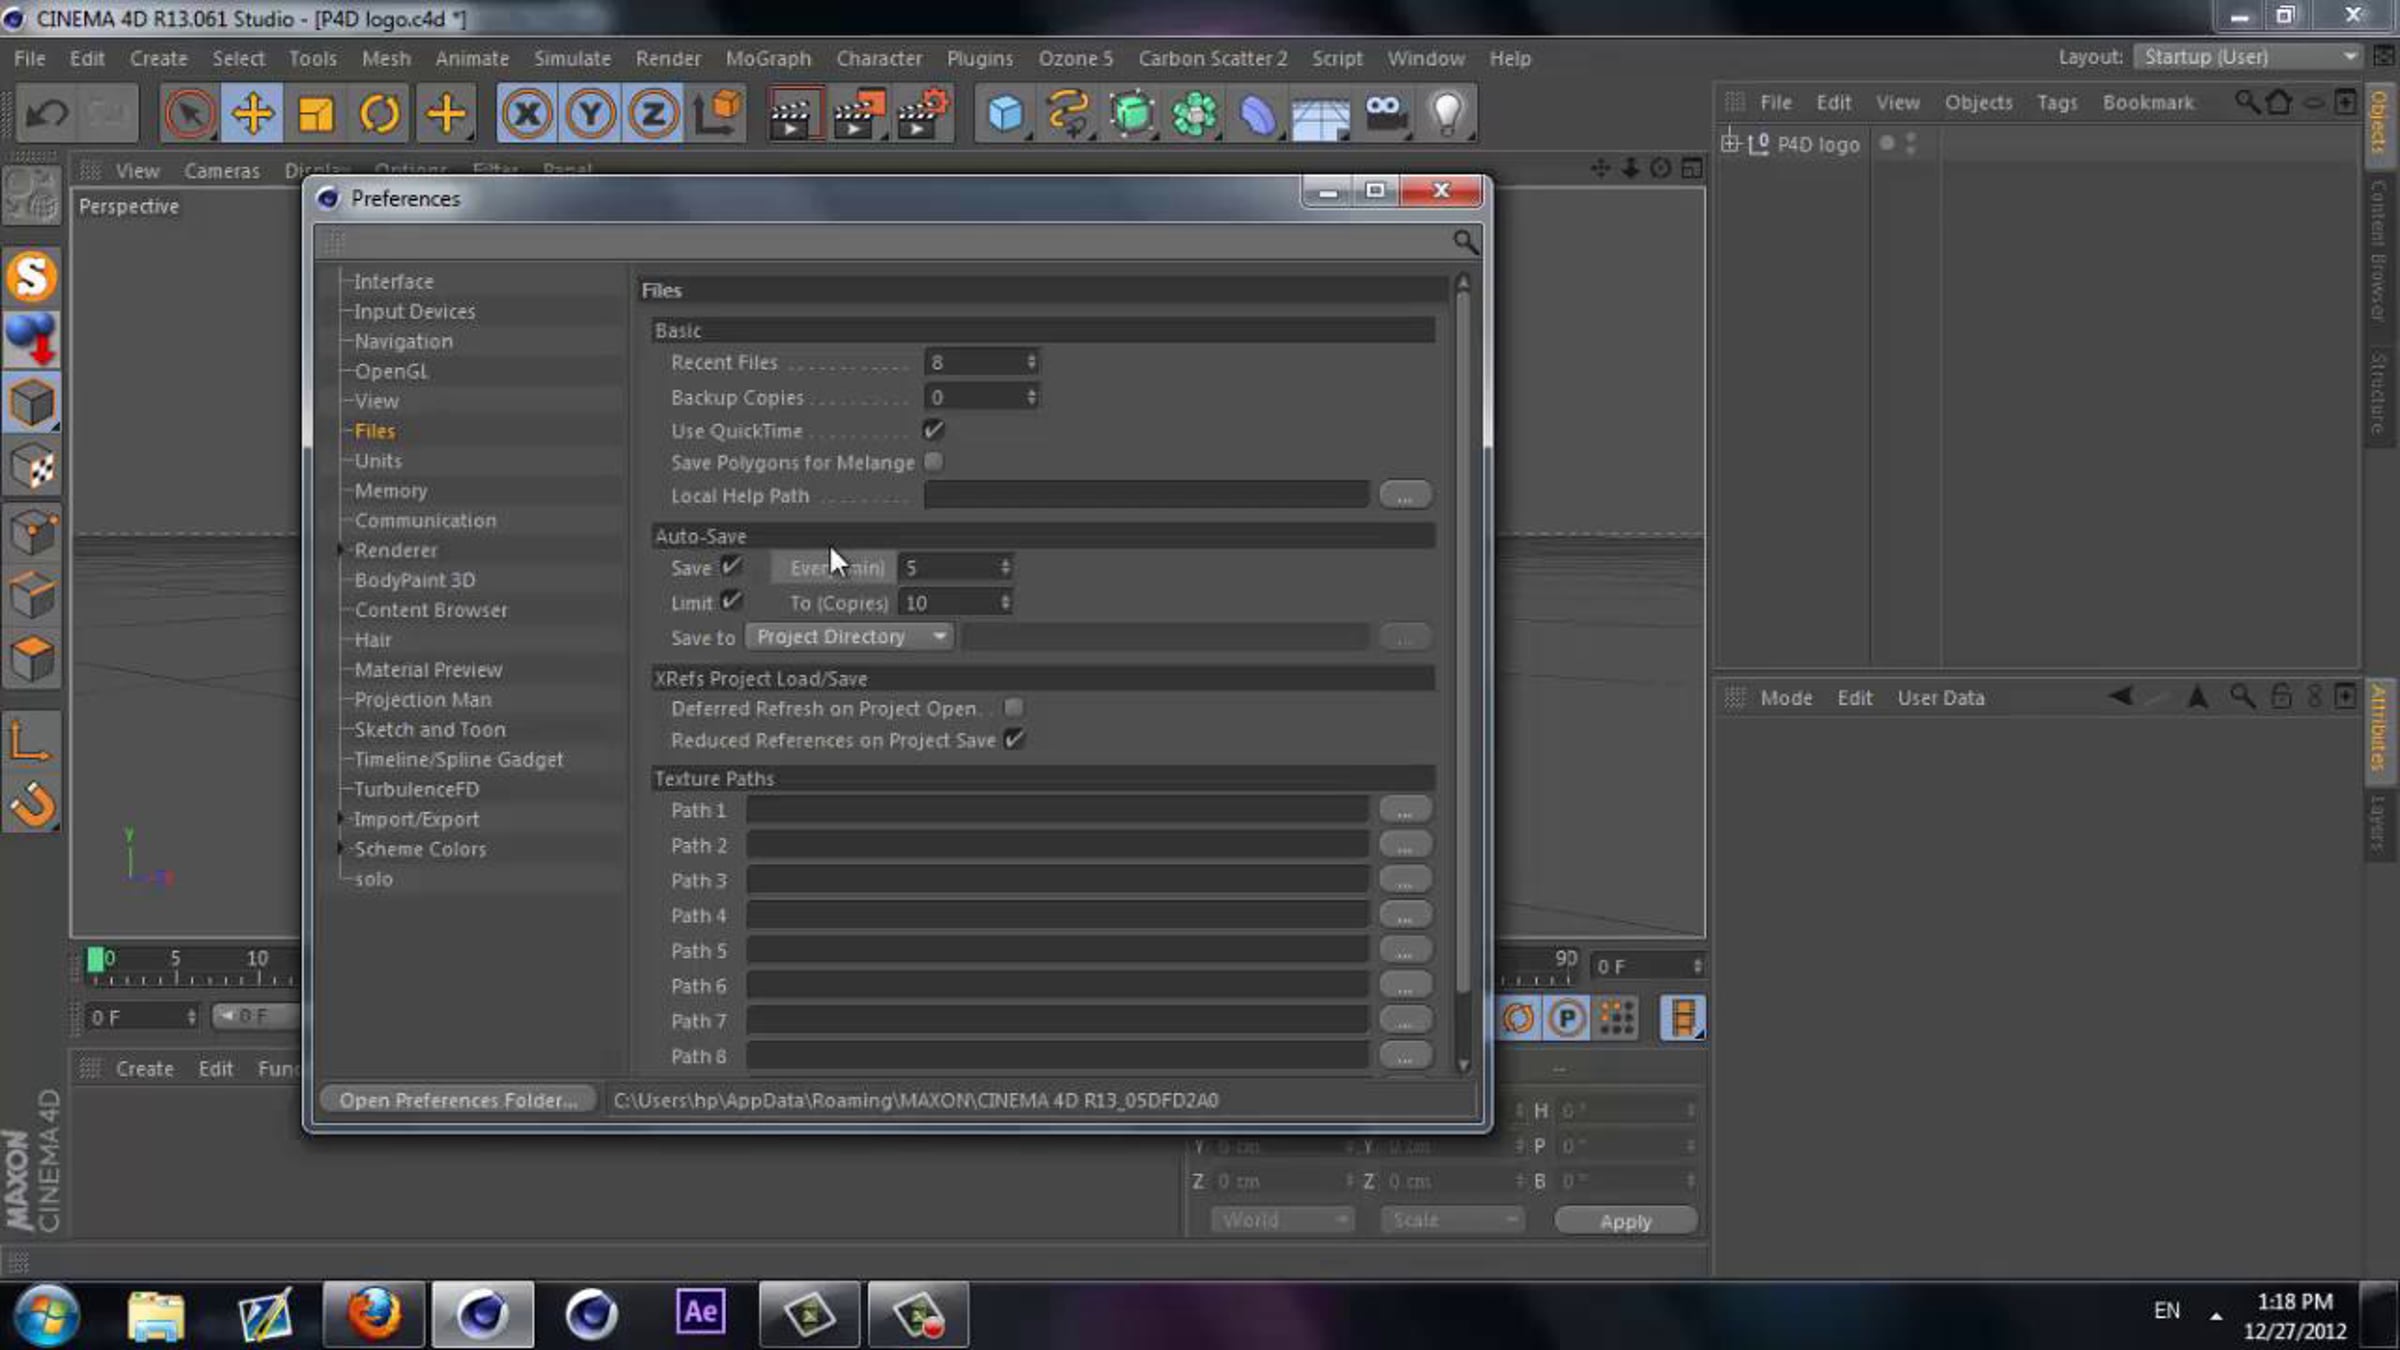Select the Live Selection tool
The height and width of the screenshot is (1350, 2400).
pos(189,113)
